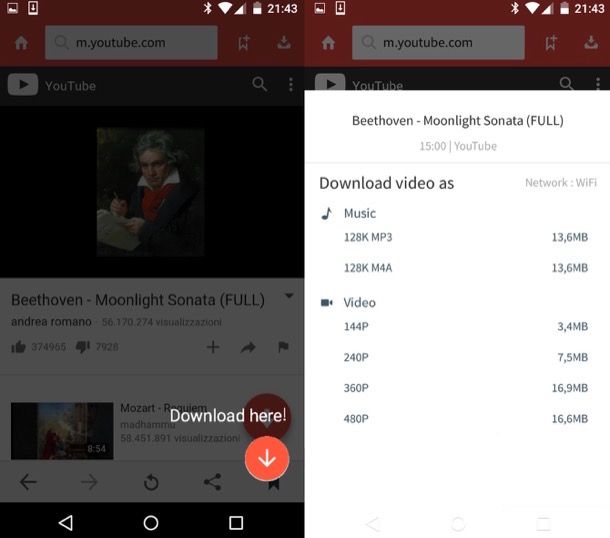Click Video section camera icon

pyautogui.click(x=326, y=302)
